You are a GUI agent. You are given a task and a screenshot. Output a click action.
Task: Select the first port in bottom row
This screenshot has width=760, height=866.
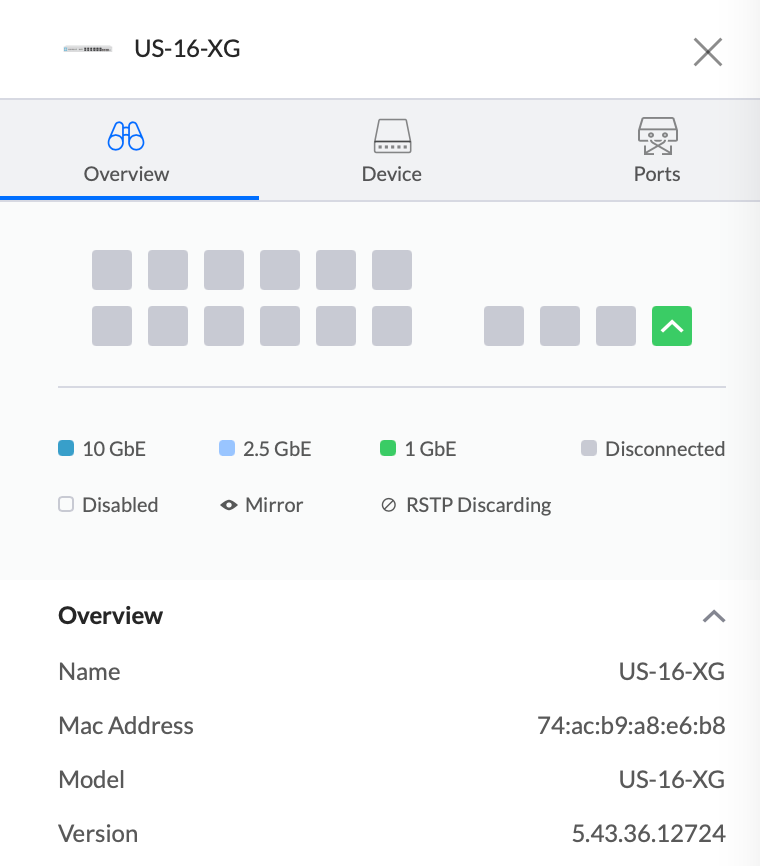(112, 326)
